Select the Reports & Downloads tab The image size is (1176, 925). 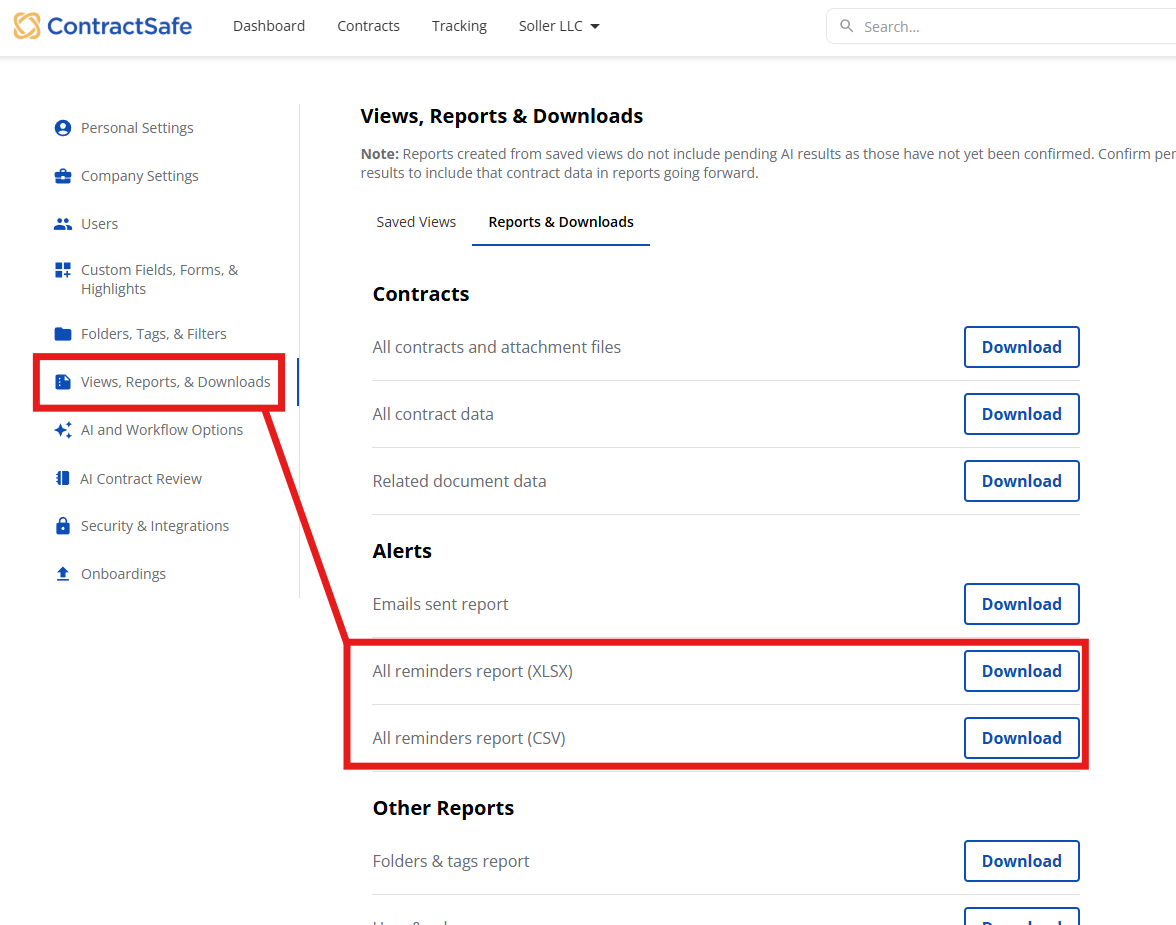pyautogui.click(x=560, y=222)
